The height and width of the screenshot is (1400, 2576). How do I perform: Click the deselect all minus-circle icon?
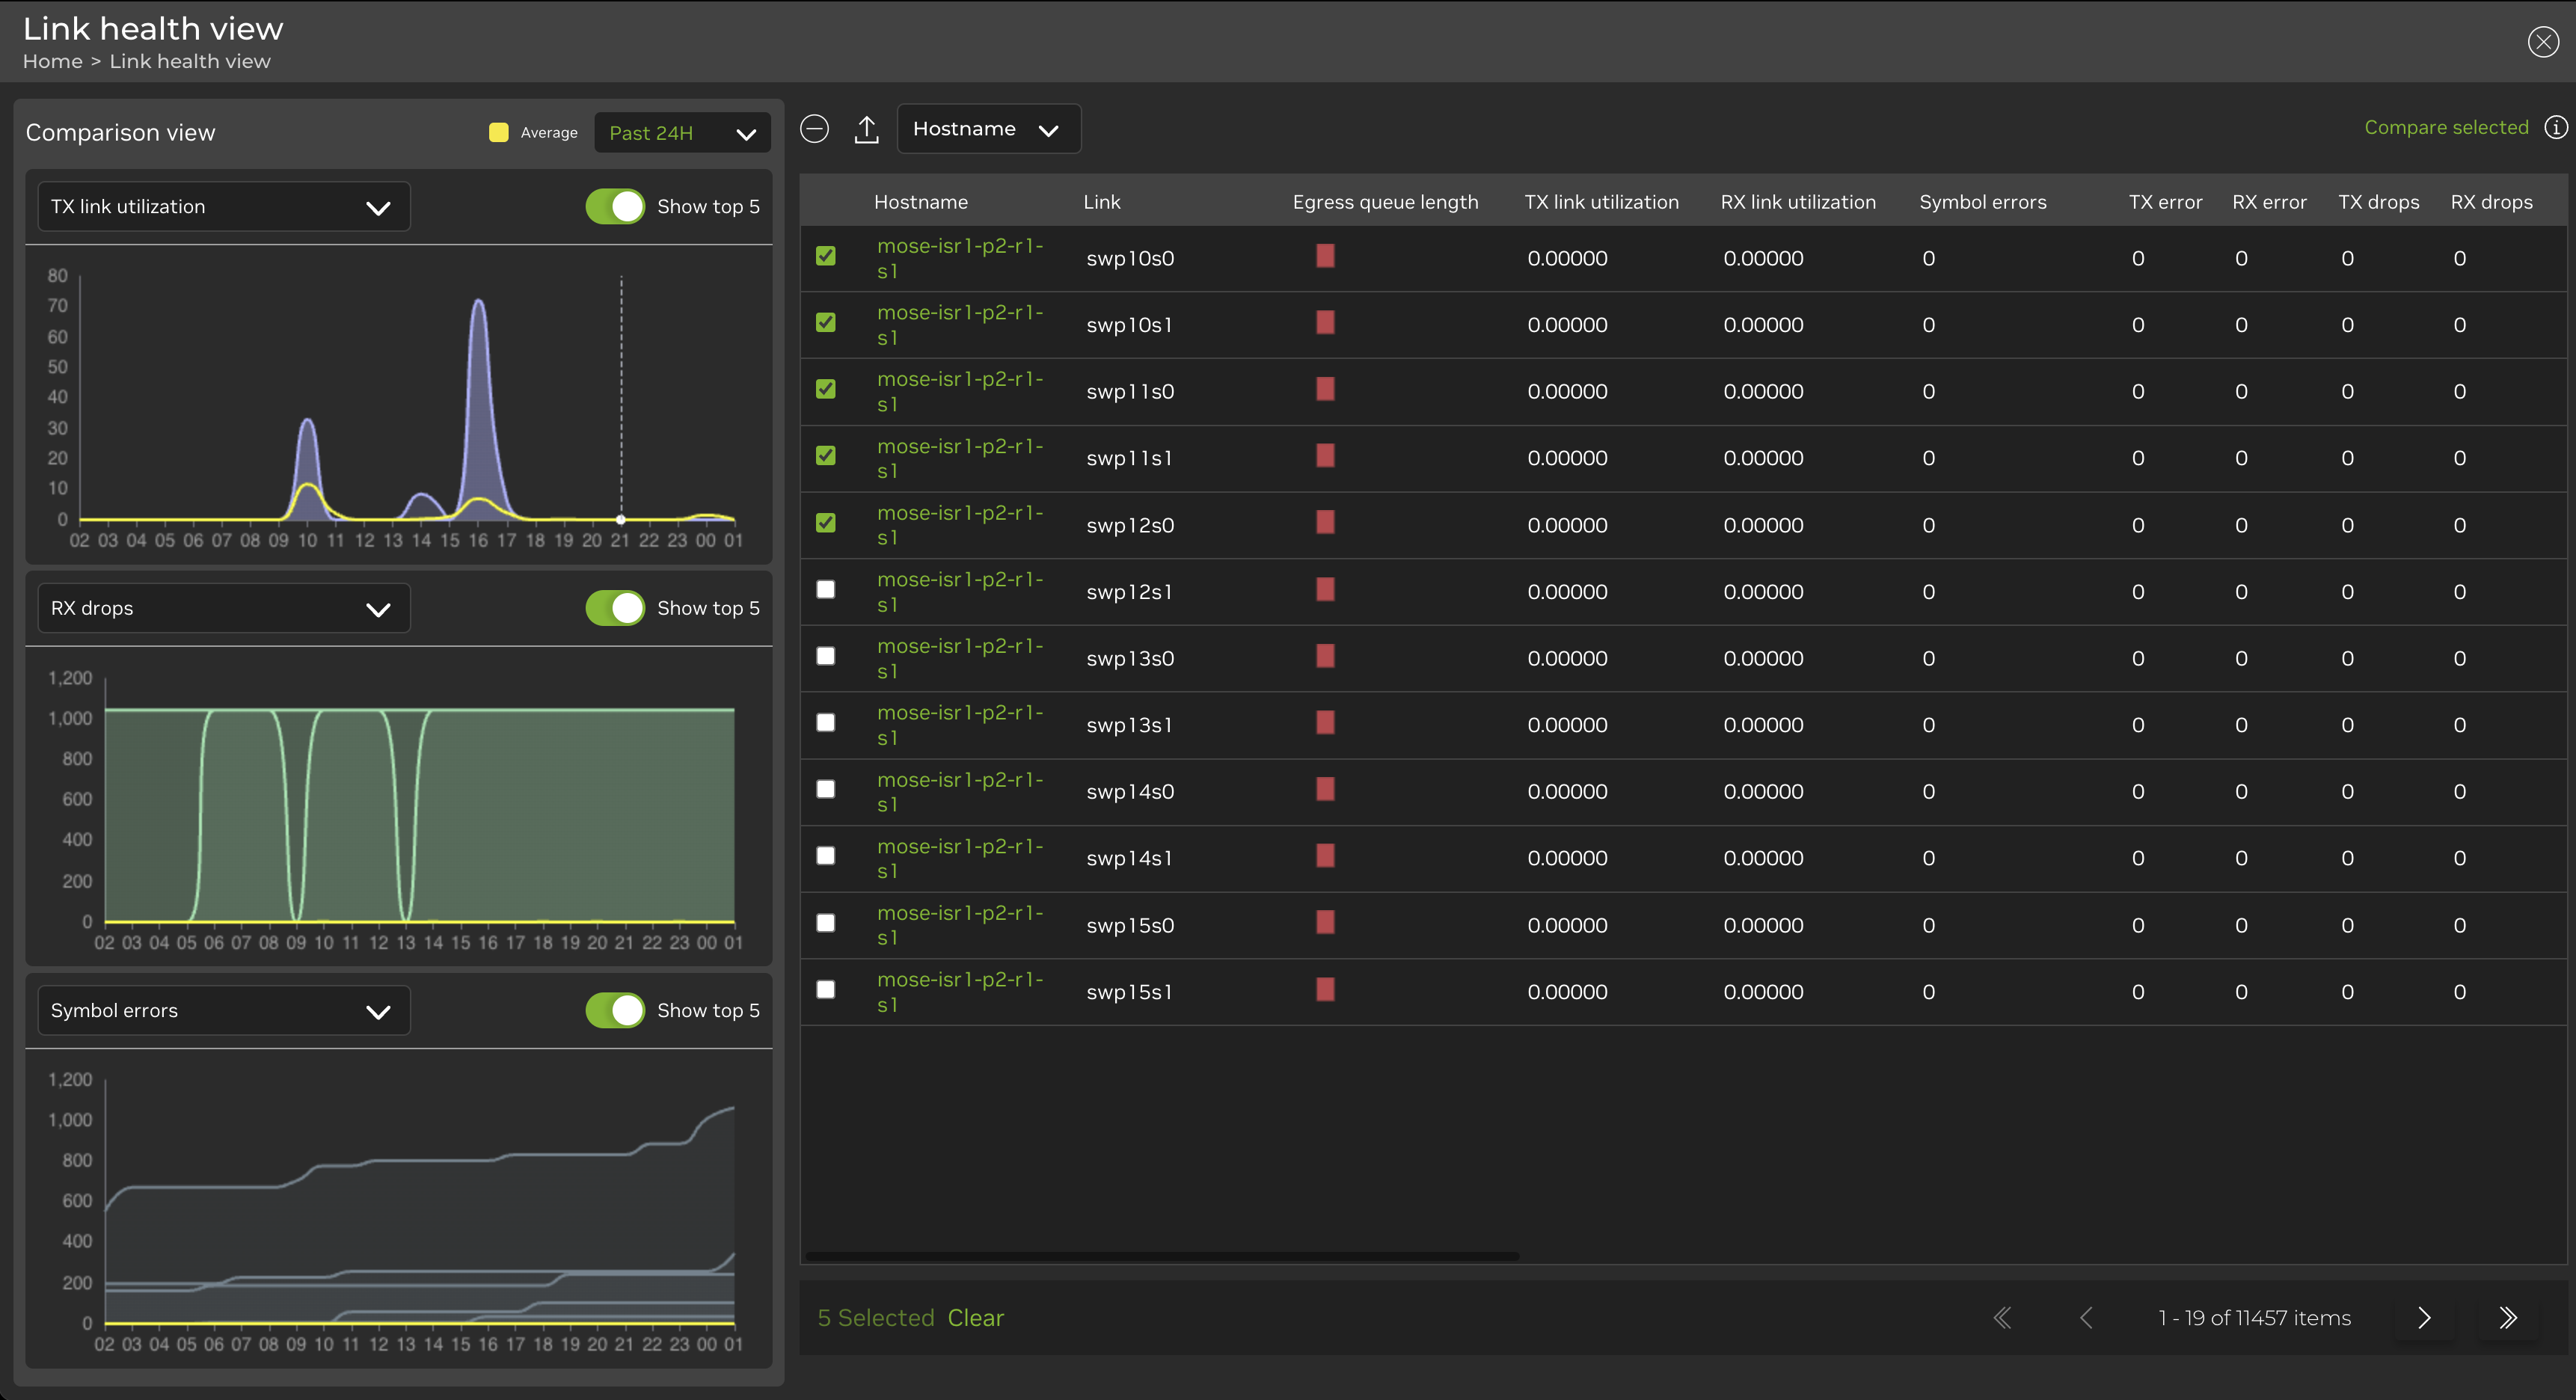[815, 129]
